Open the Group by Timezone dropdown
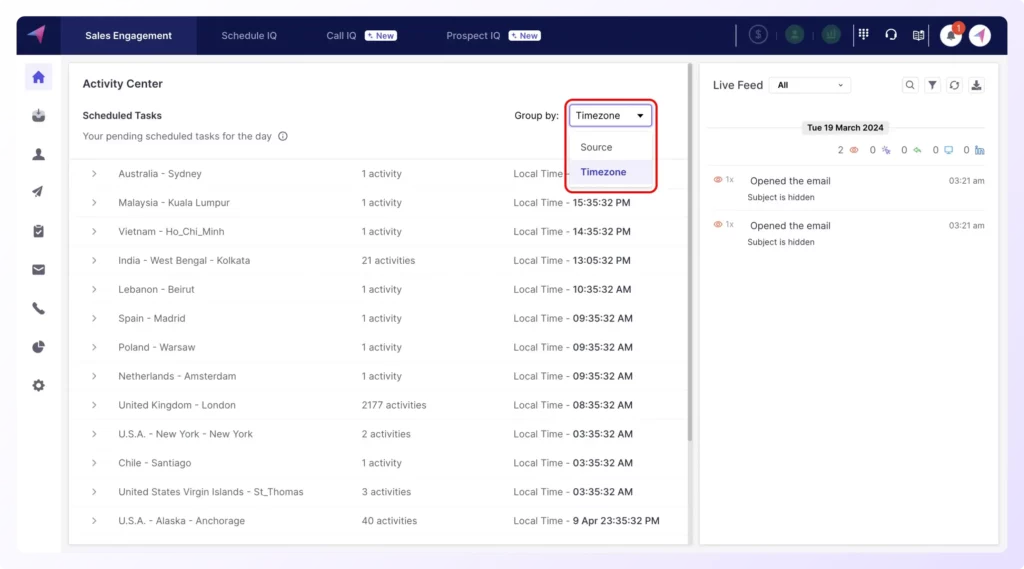The image size is (1024, 569). (610, 116)
